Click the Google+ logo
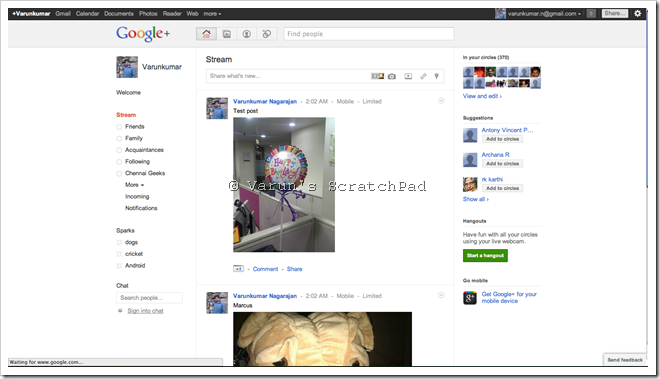The width and height of the screenshot is (660, 379). point(143,33)
